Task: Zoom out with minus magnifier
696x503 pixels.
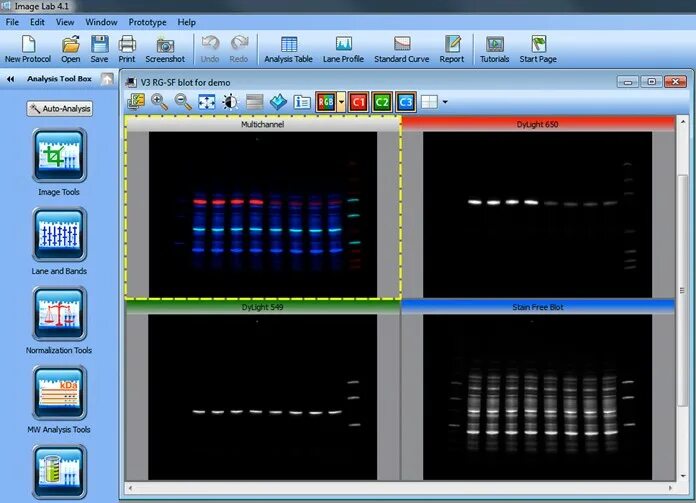Action: (183, 102)
